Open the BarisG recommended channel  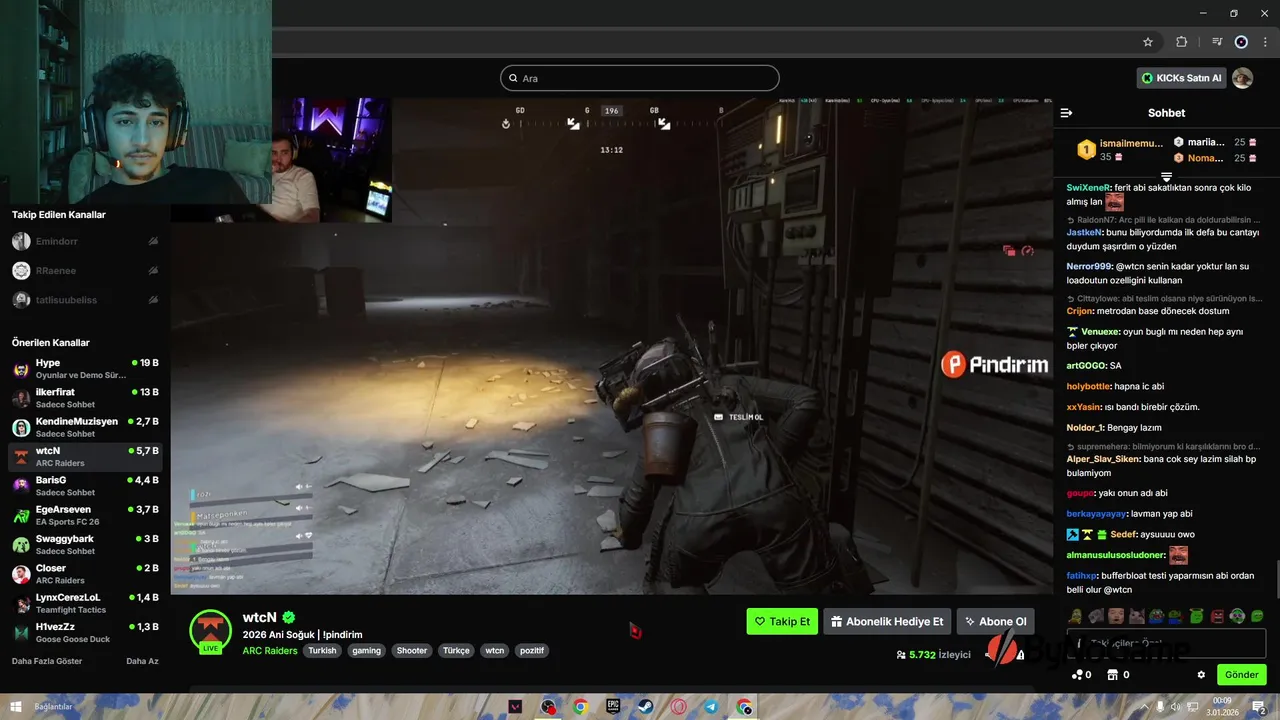85,486
